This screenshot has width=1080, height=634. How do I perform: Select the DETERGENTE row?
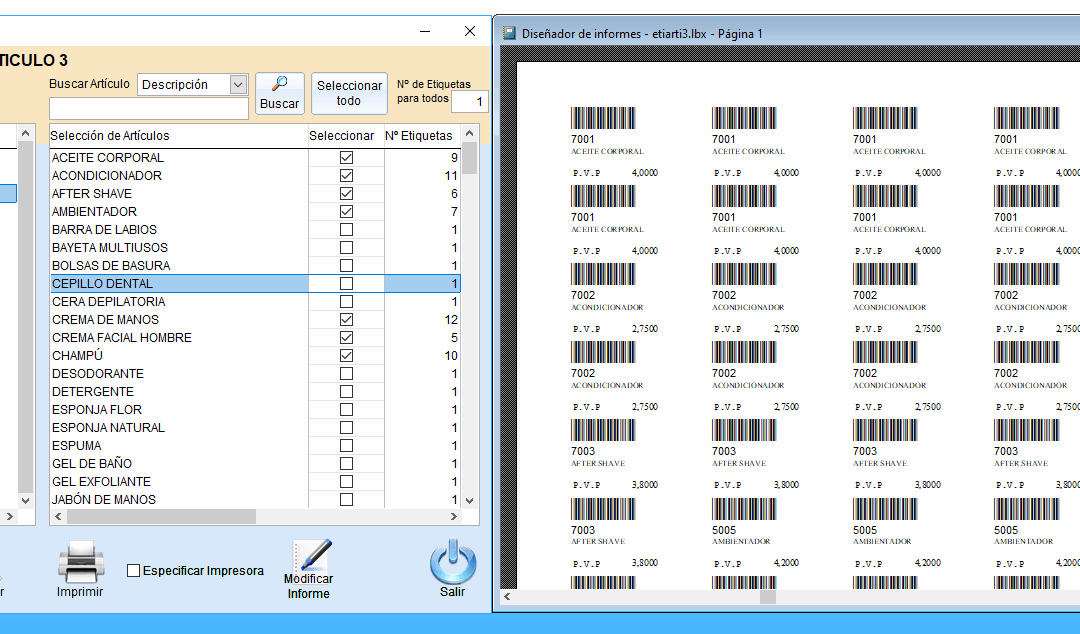tap(255, 391)
